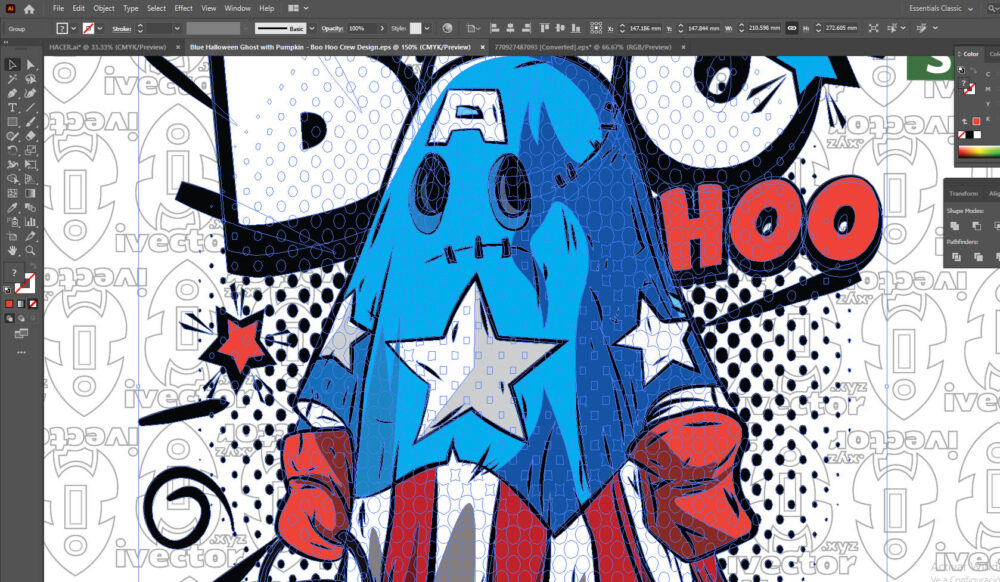Toggle Constrain Width and Height link

click(791, 28)
